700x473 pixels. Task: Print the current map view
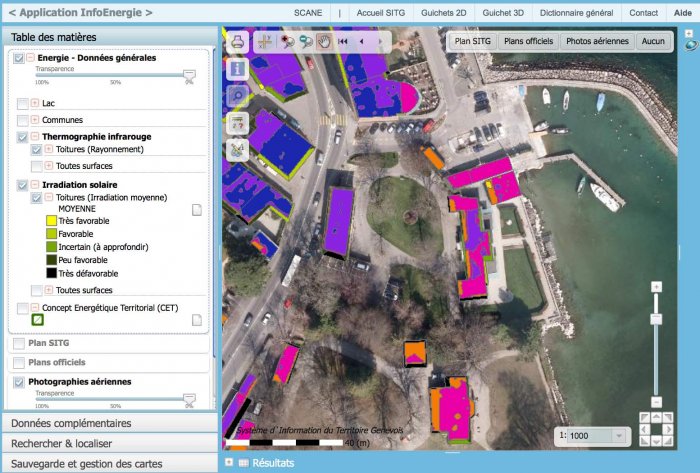point(238,42)
